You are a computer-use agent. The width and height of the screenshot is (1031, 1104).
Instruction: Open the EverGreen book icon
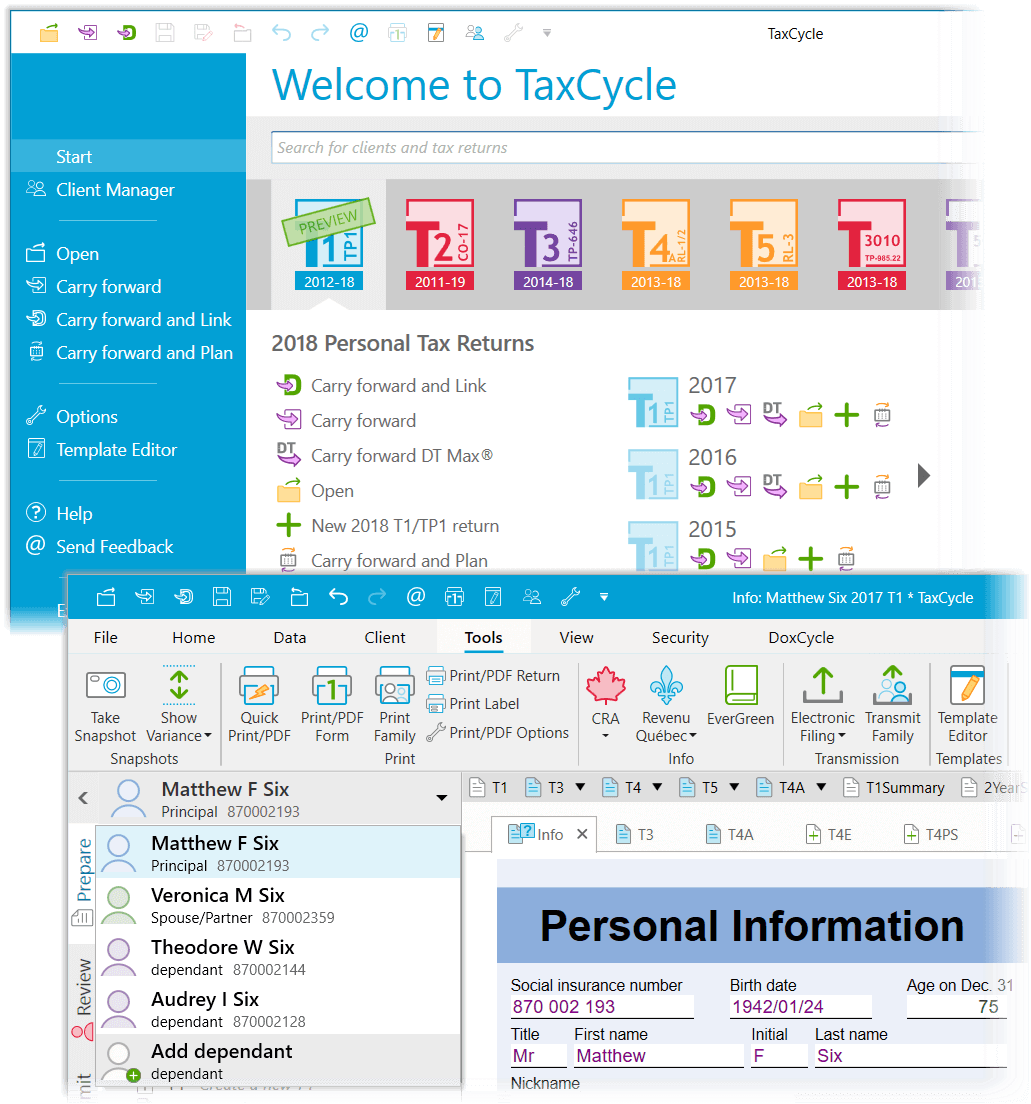tap(741, 686)
